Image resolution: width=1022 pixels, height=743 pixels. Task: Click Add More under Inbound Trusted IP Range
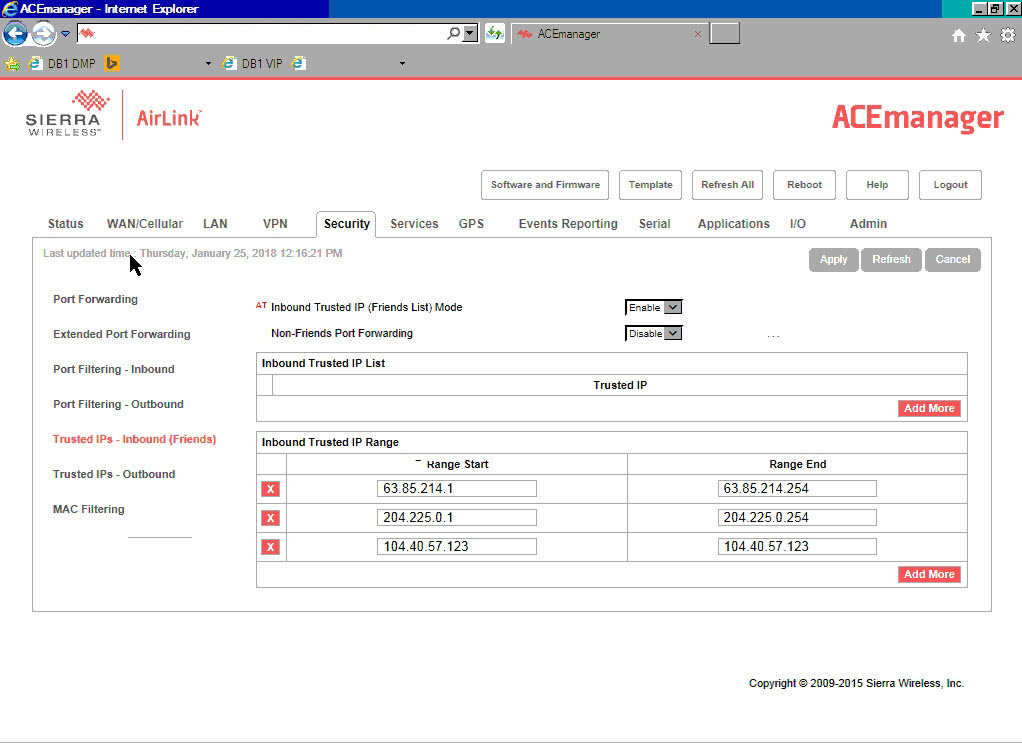929,574
